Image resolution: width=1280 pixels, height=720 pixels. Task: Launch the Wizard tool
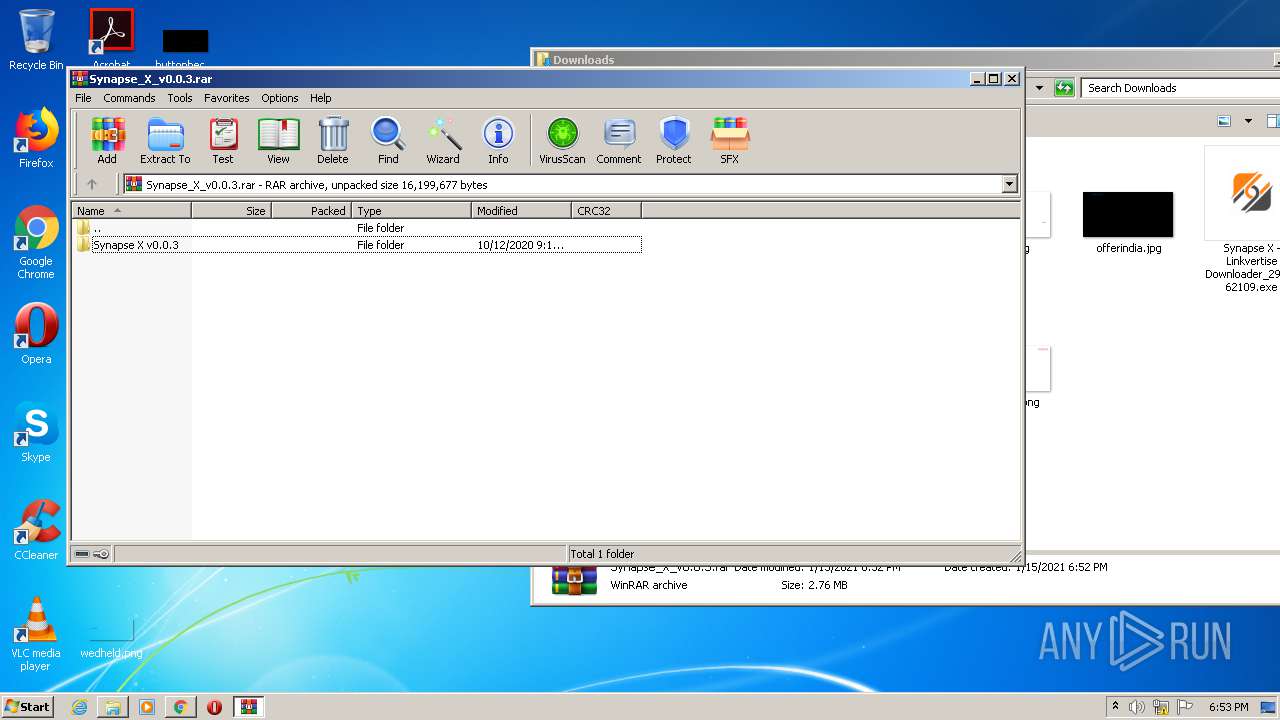(x=443, y=141)
